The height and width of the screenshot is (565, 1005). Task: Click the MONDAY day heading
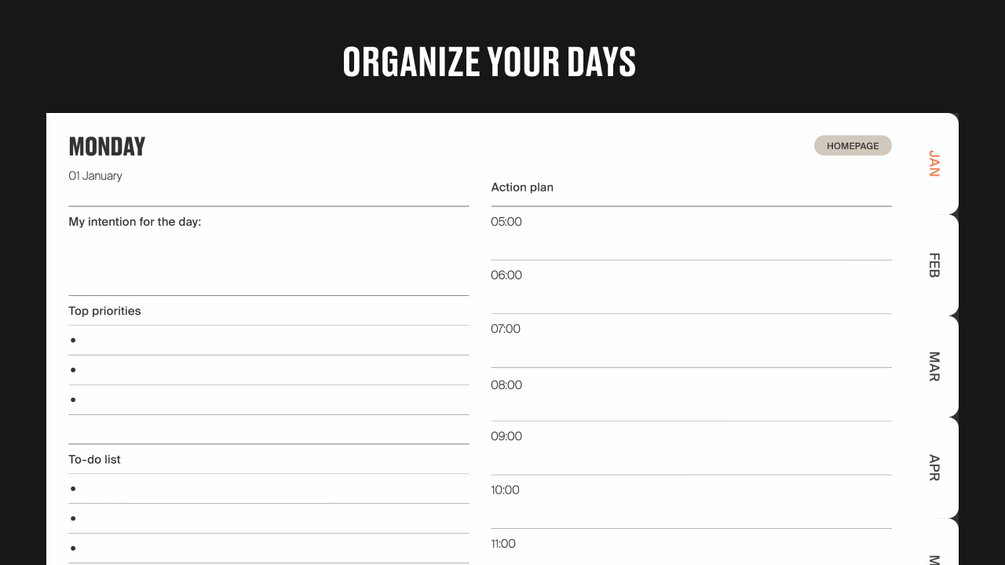click(x=107, y=147)
